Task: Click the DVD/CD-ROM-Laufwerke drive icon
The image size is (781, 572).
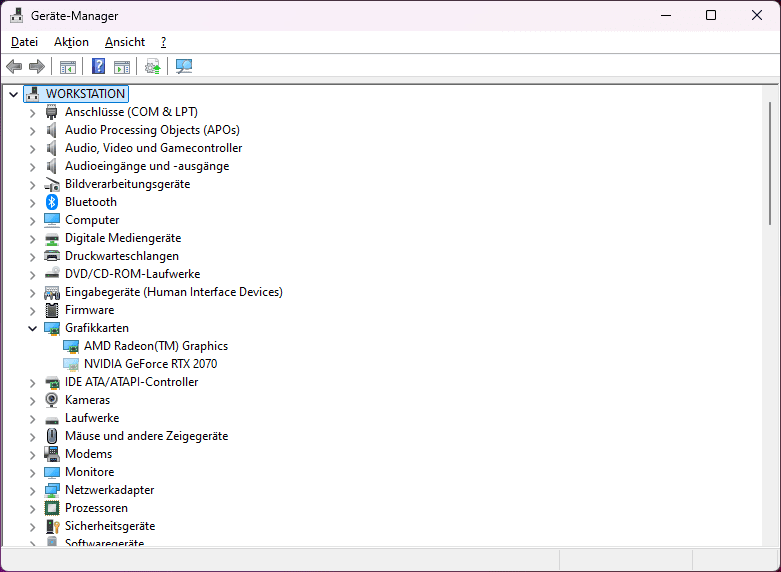Action: coord(52,274)
